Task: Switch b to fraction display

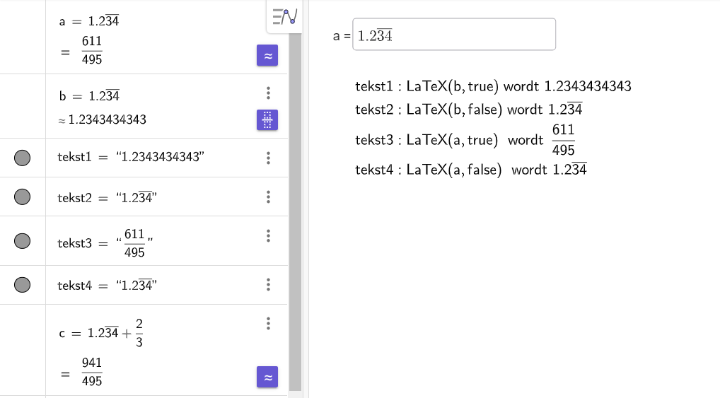Action: [x=267, y=120]
